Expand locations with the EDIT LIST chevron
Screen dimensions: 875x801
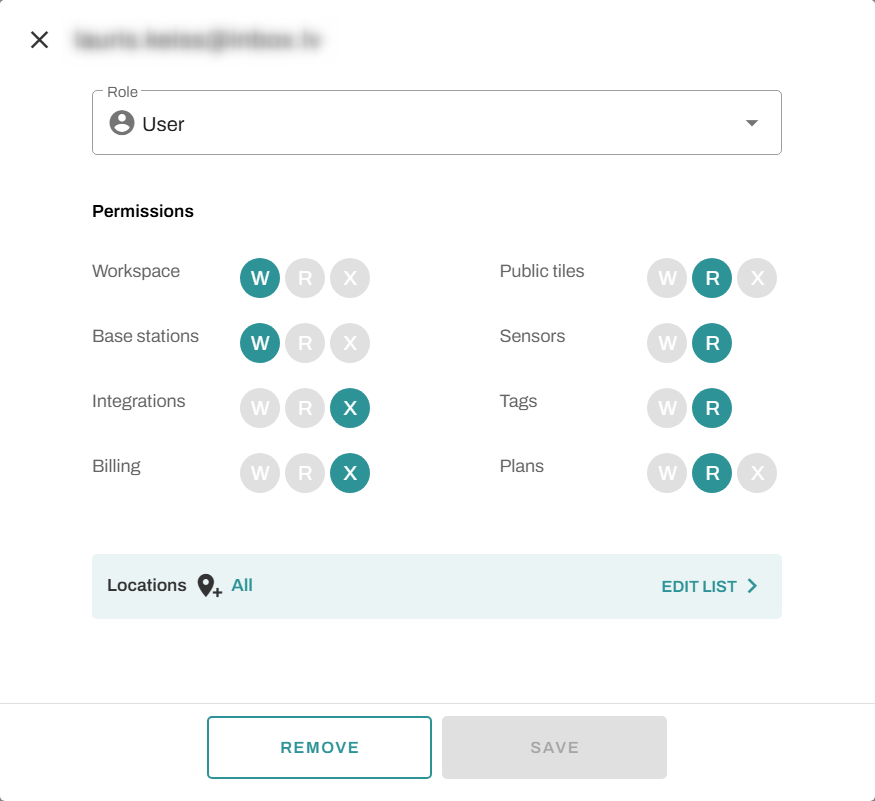coord(752,586)
